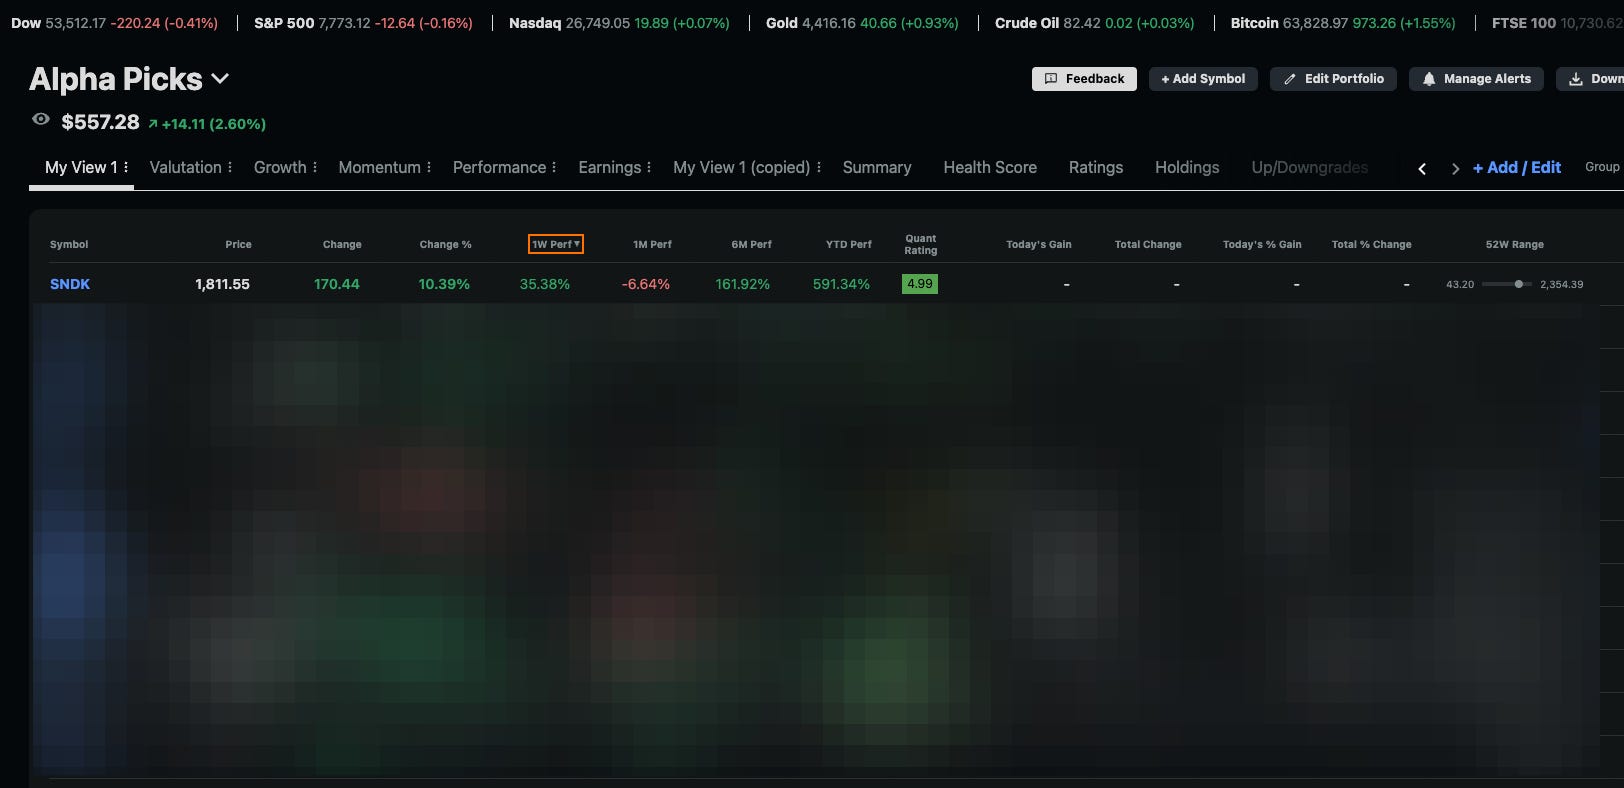Viewport: 1624px width, 788px height.
Task: Open options menu for My View 1 (copied) tab
Action: click(819, 167)
